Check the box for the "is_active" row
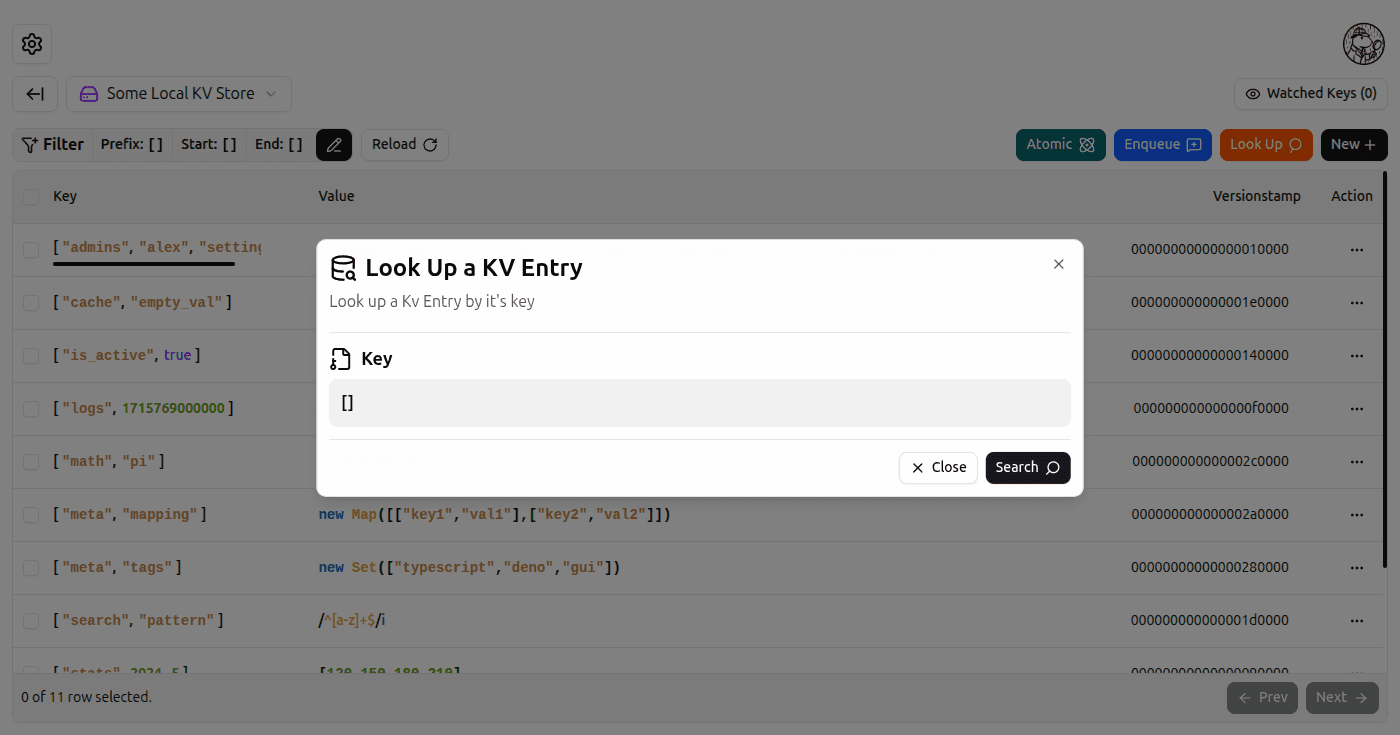 click(x=31, y=355)
